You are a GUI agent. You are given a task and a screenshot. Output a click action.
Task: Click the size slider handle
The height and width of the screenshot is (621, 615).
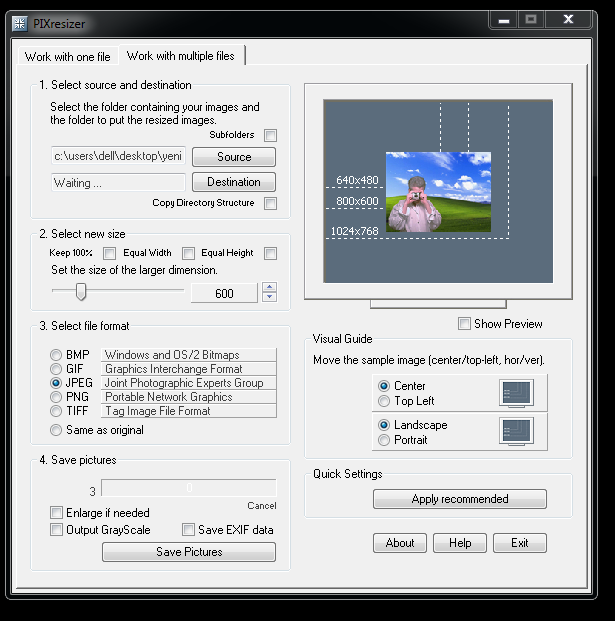[x=81, y=292]
